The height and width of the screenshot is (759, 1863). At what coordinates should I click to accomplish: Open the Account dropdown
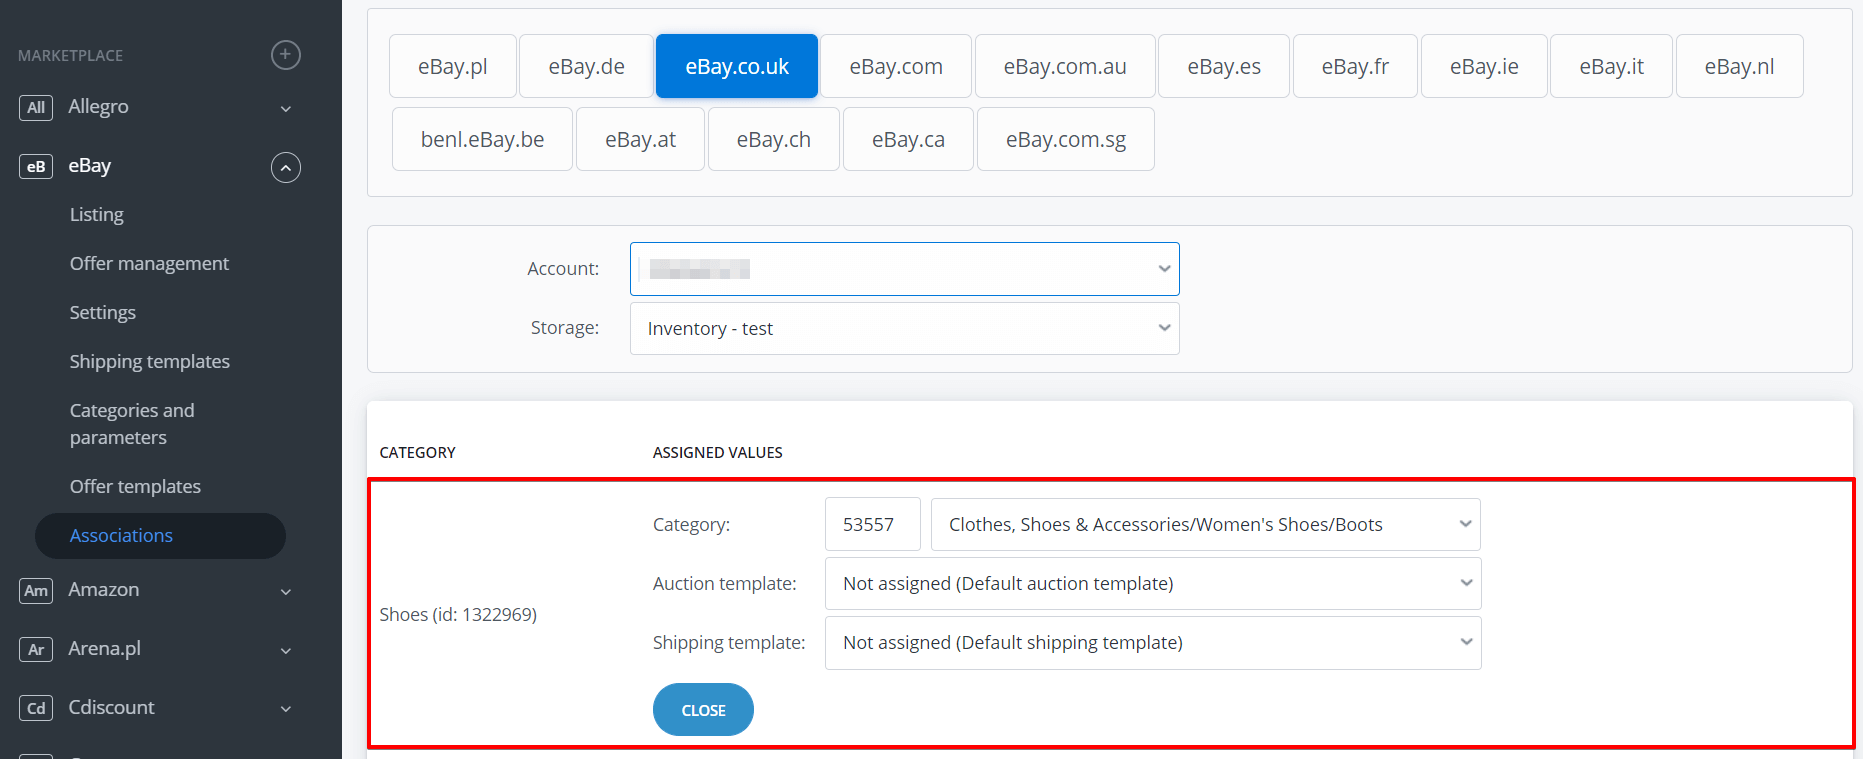point(904,269)
